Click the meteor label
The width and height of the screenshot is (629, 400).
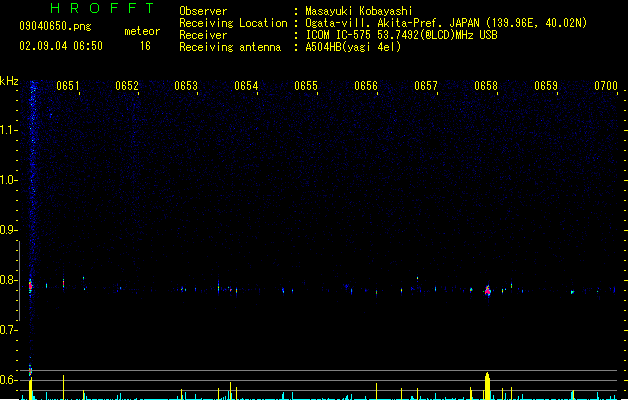142,31
